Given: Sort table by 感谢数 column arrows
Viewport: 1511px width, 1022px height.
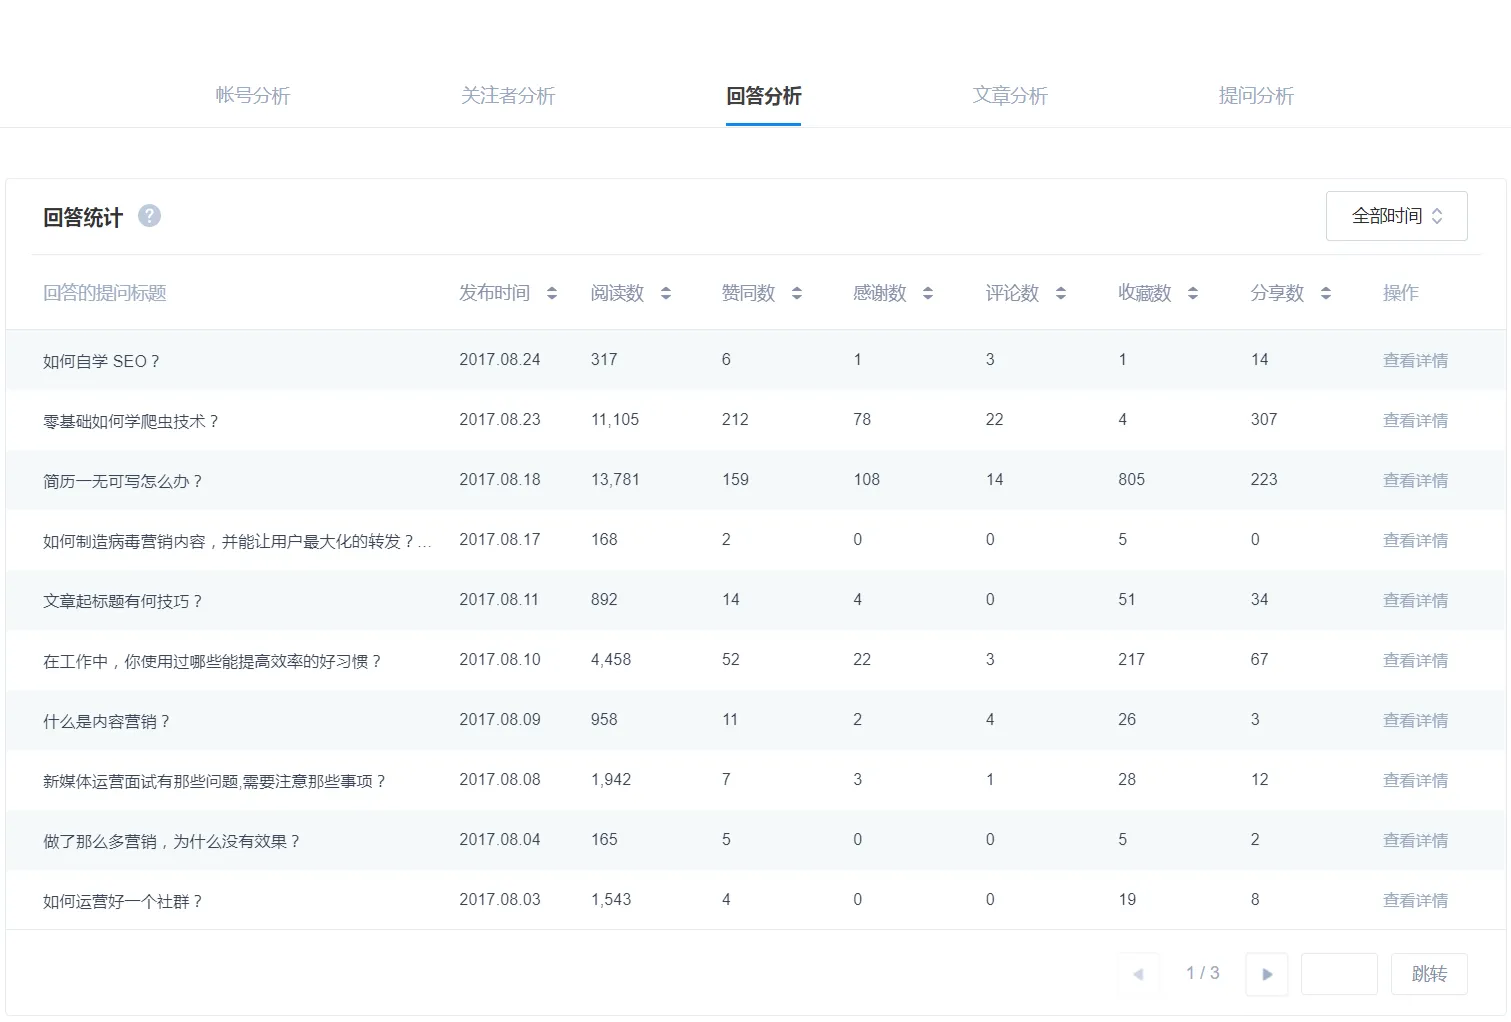Looking at the screenshot, I should tap(928, 293).
